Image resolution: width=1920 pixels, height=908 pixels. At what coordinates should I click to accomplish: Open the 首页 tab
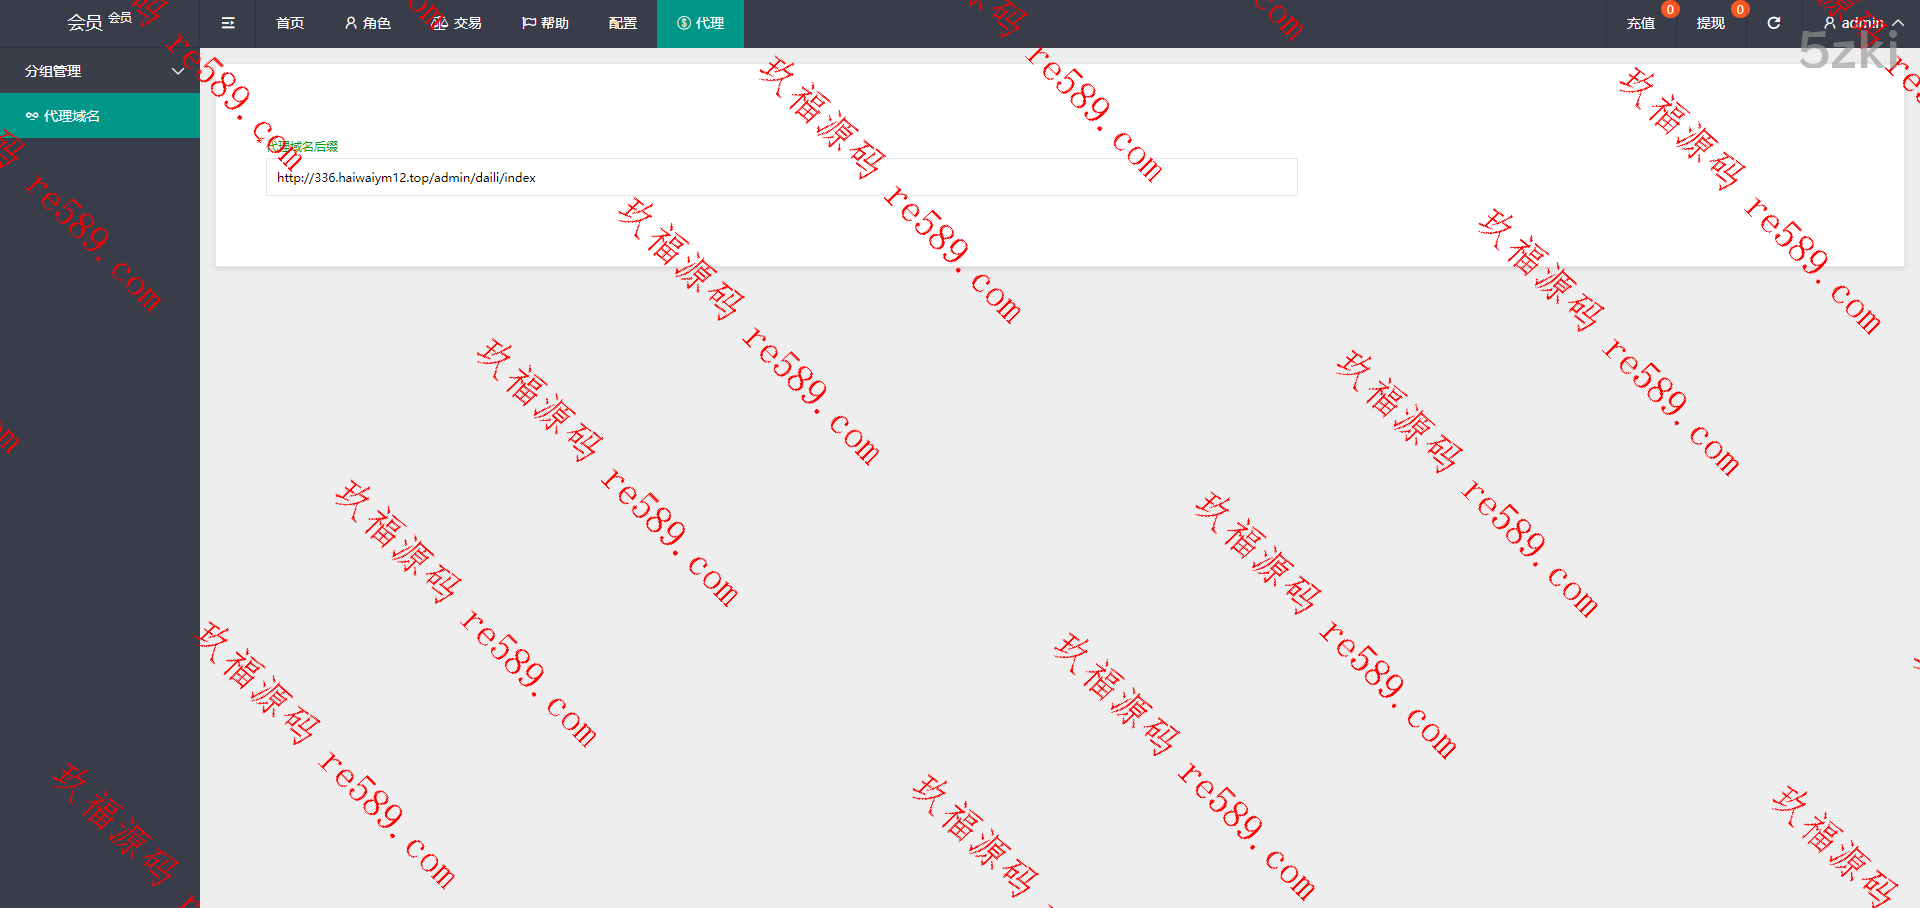[290, 23]
